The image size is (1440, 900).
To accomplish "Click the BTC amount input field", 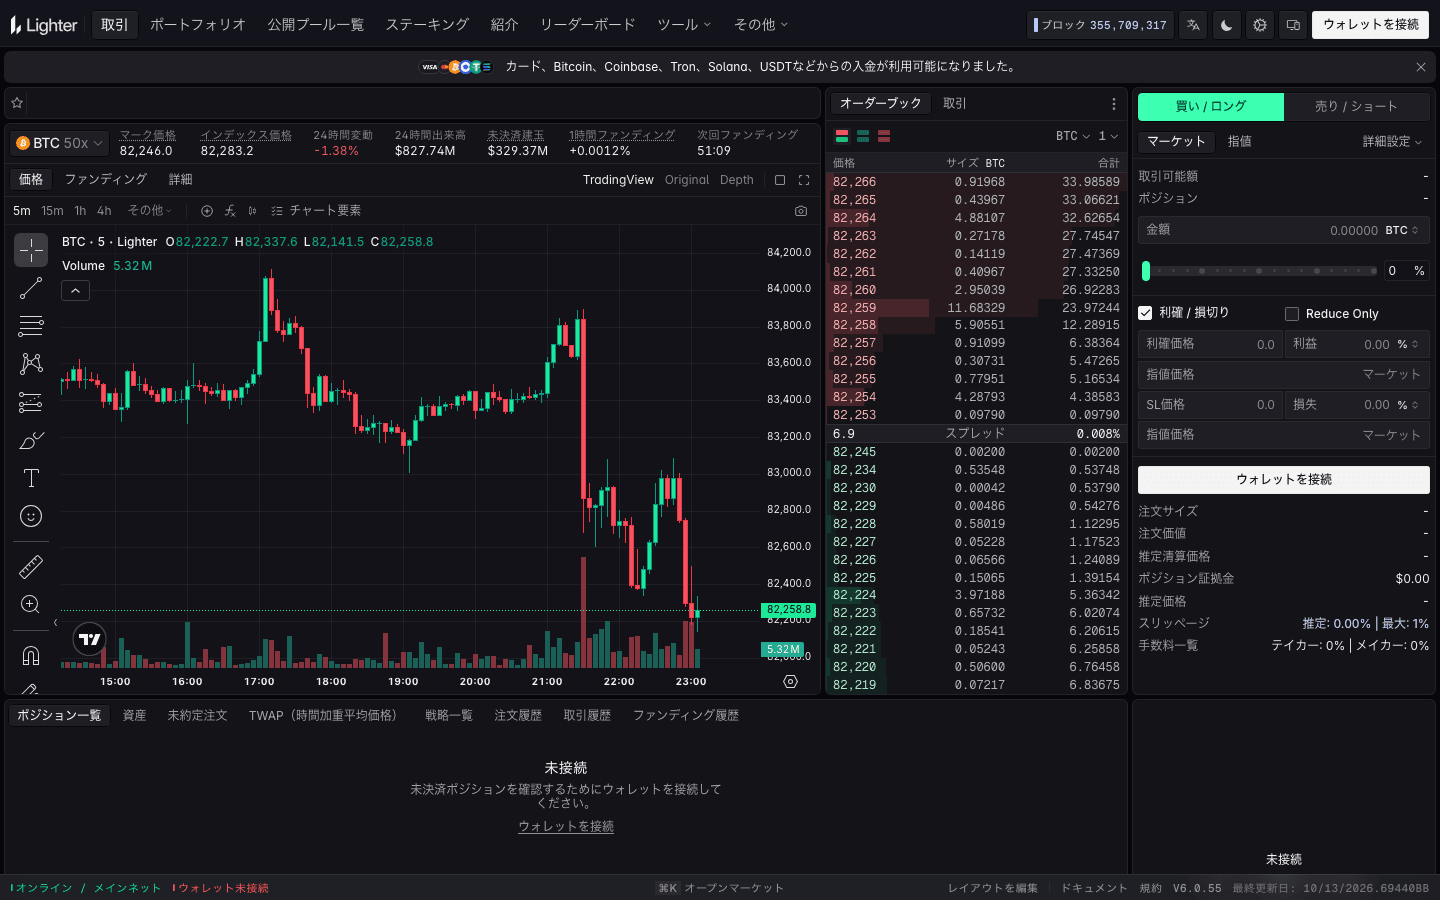I will (1284, 230).
